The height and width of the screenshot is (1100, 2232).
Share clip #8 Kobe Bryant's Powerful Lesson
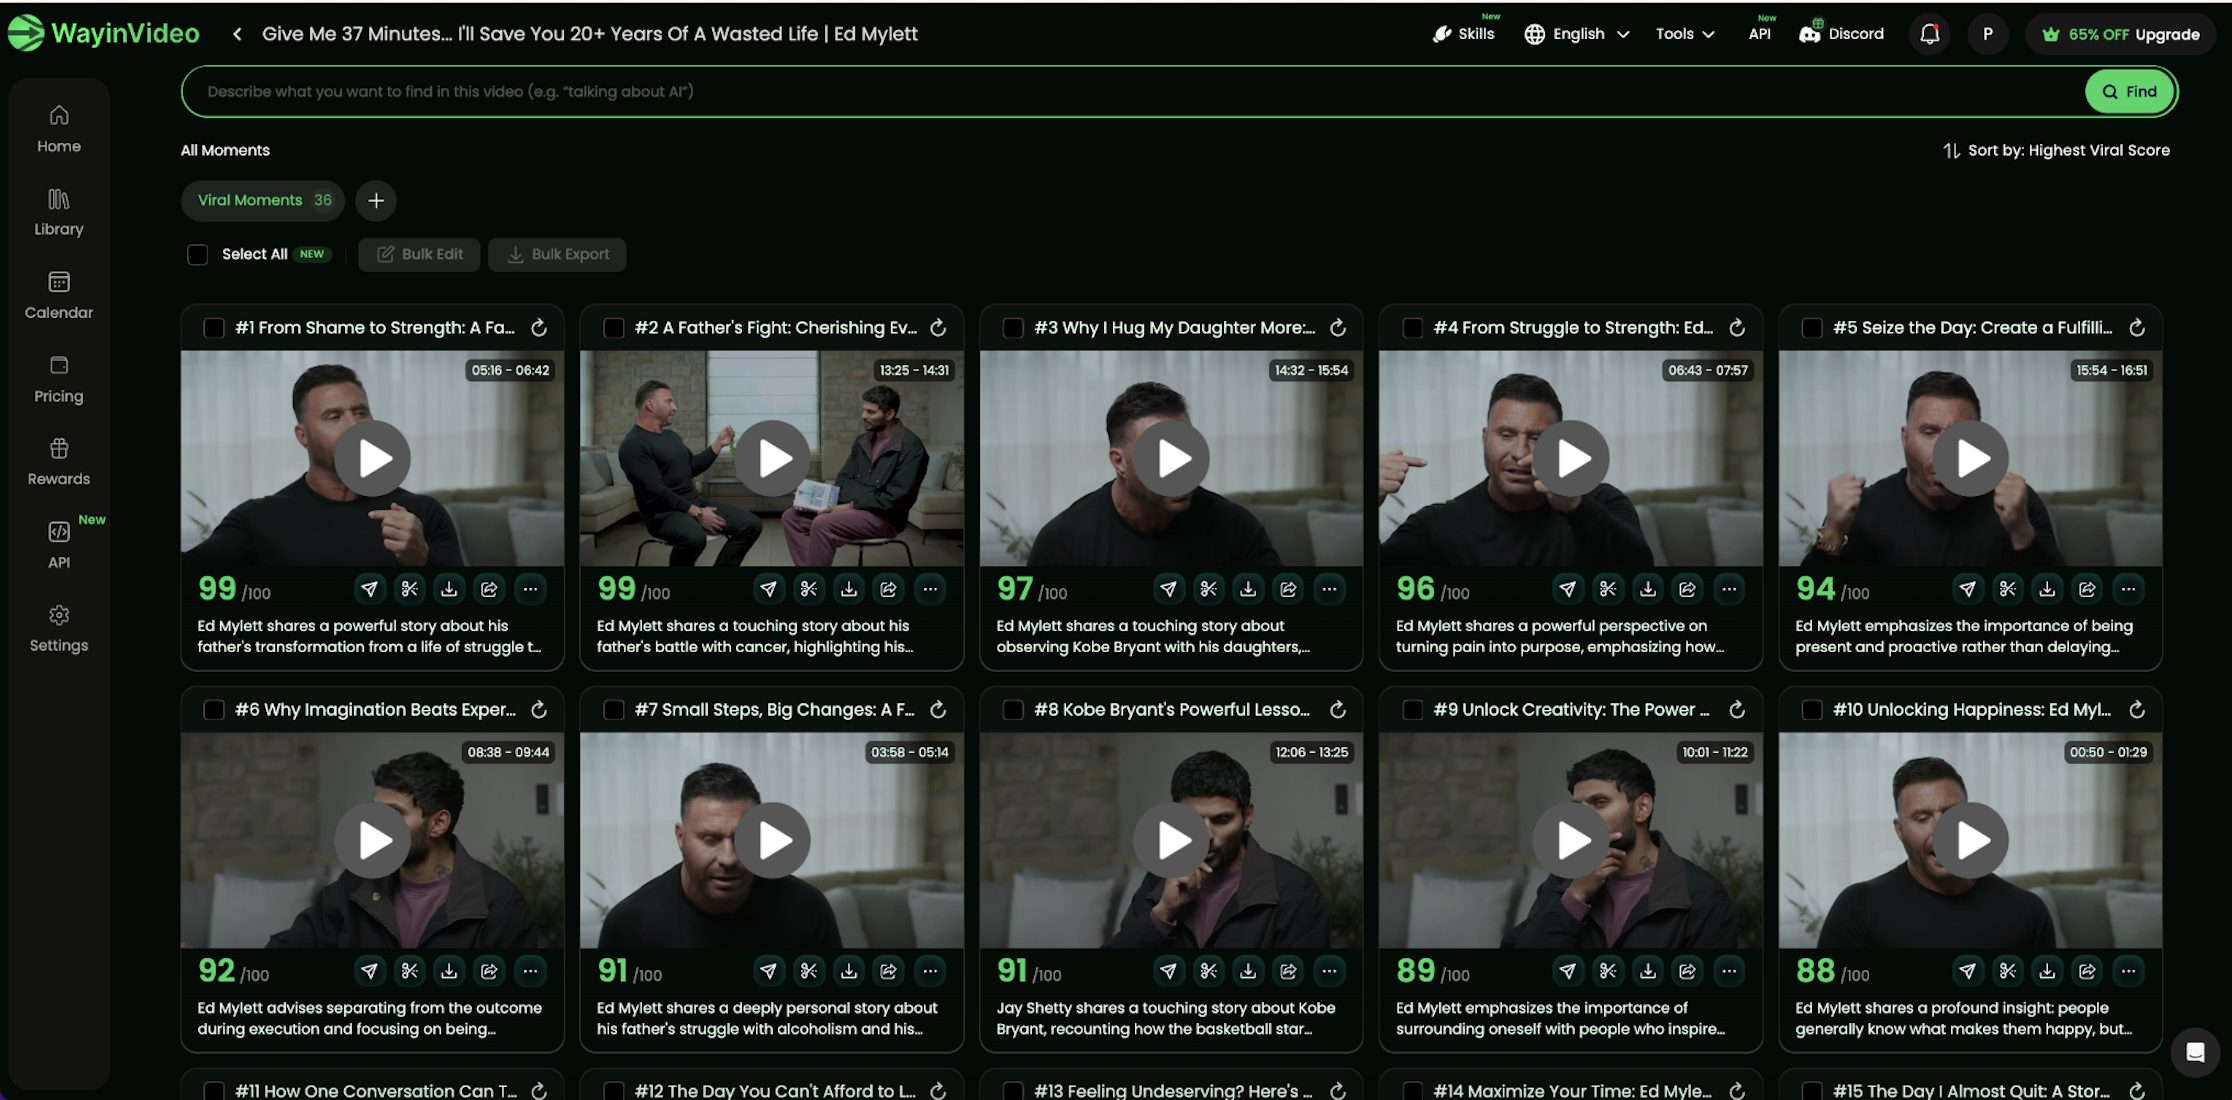click(x=1288, y=972)
